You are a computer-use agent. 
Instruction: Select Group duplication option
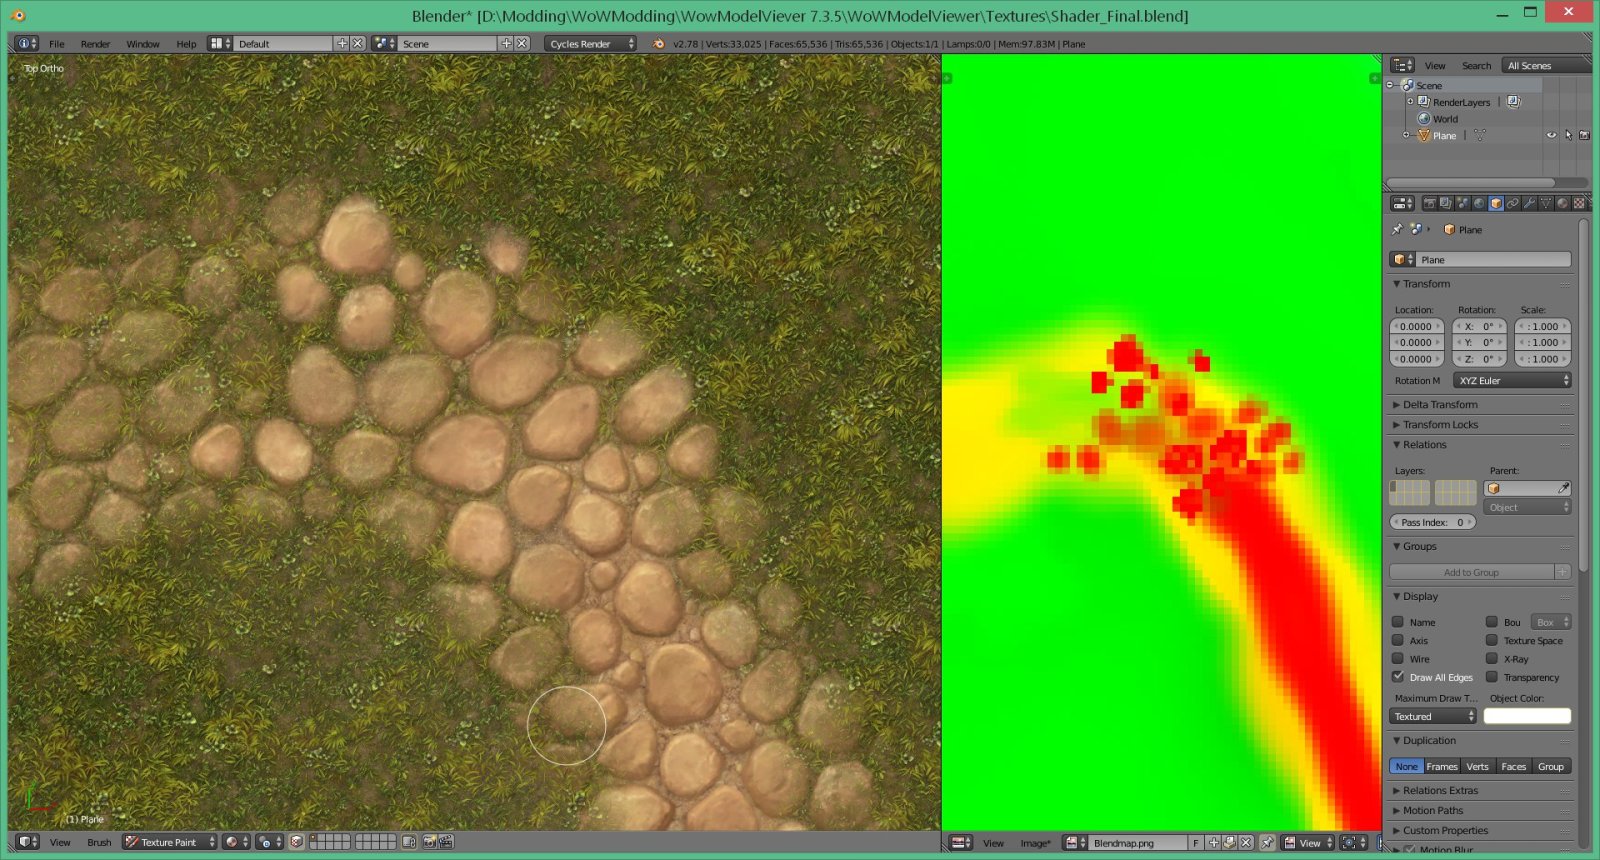pos(1551,767)
